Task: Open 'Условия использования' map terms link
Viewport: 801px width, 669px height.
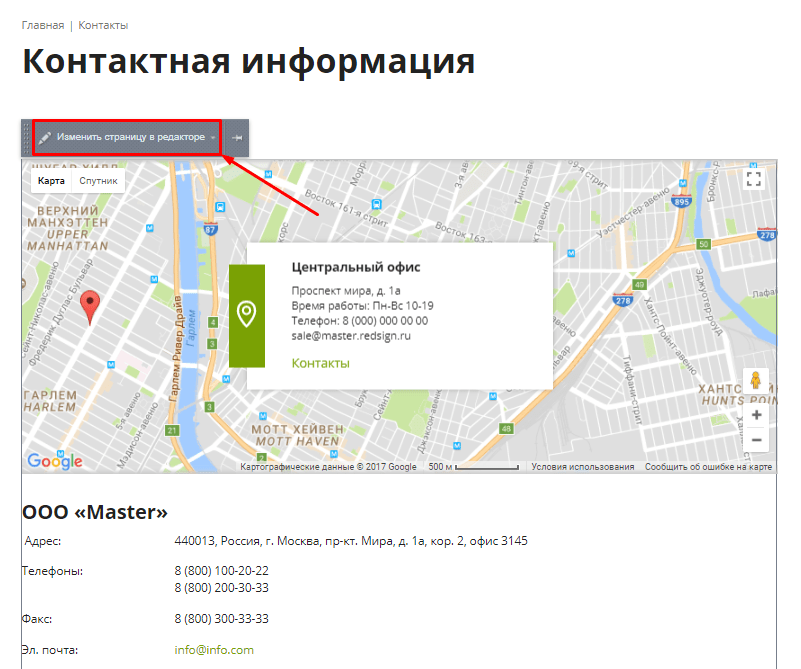Action: (x=582, y=467)
